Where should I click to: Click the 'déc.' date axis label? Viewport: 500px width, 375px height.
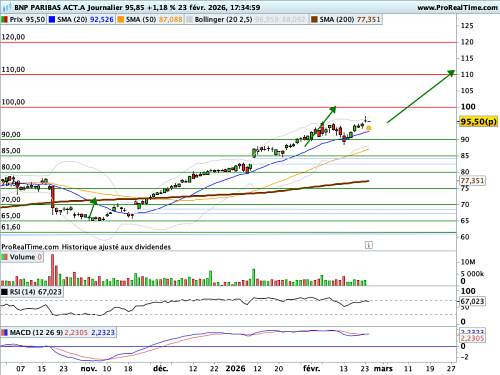(161, 369)
